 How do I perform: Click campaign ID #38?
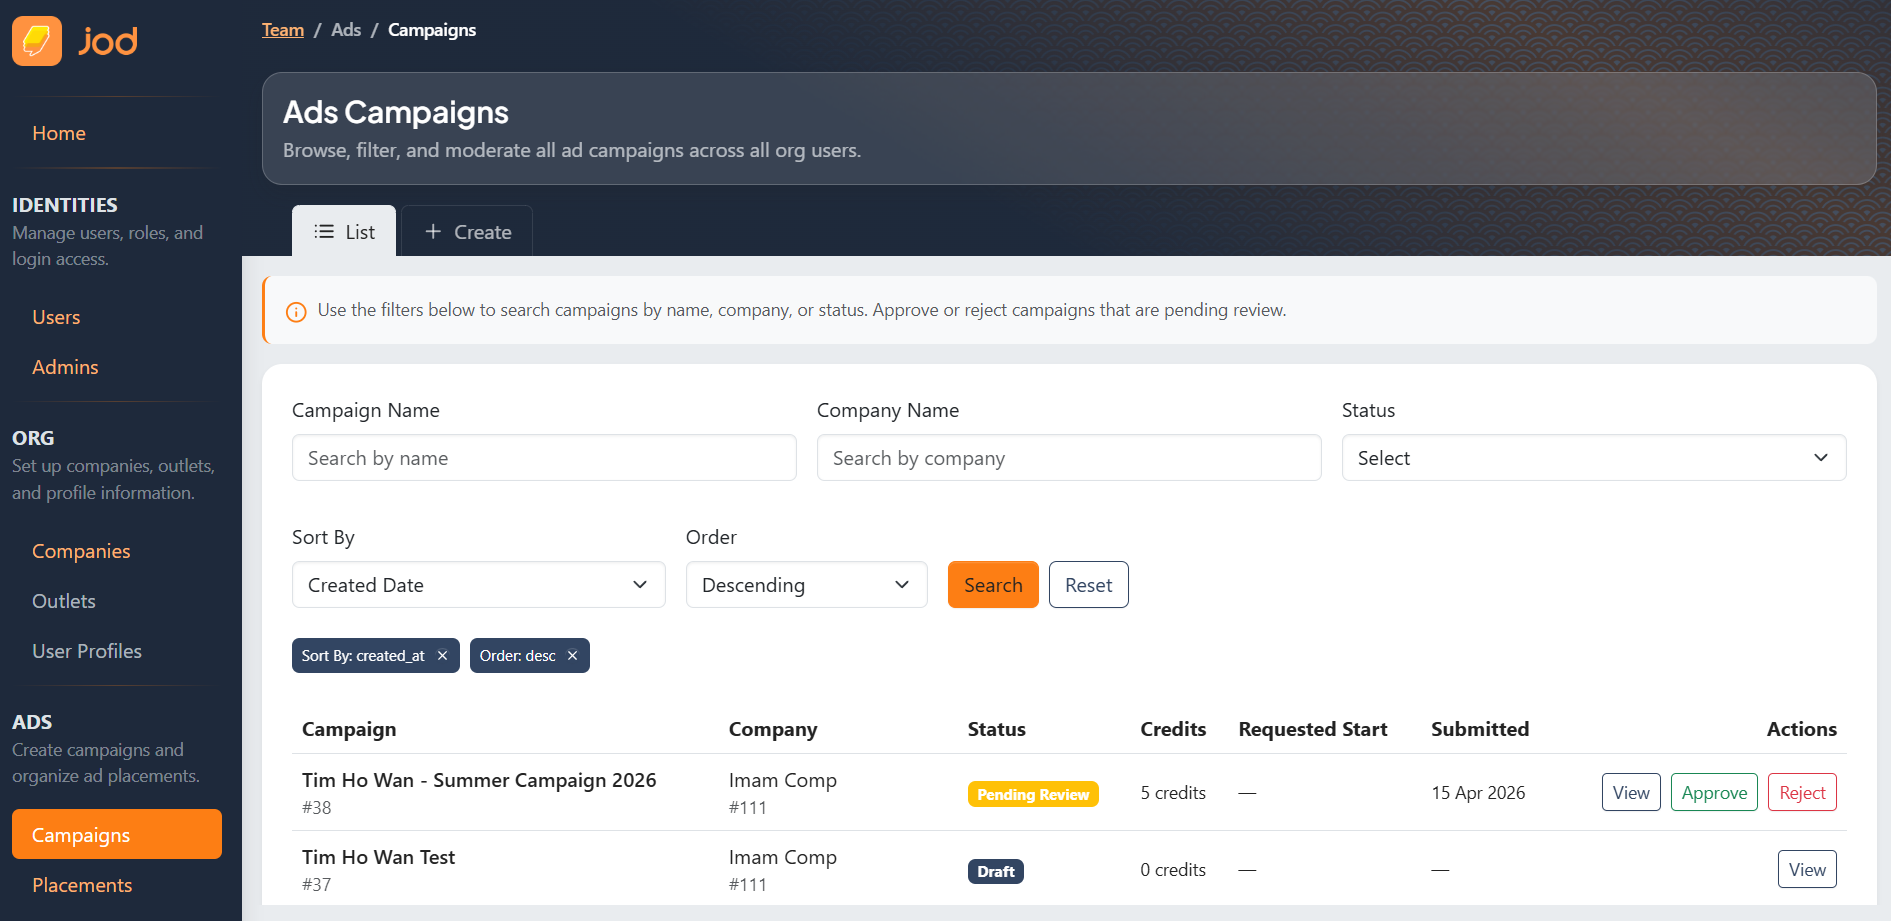click(316, 808)
